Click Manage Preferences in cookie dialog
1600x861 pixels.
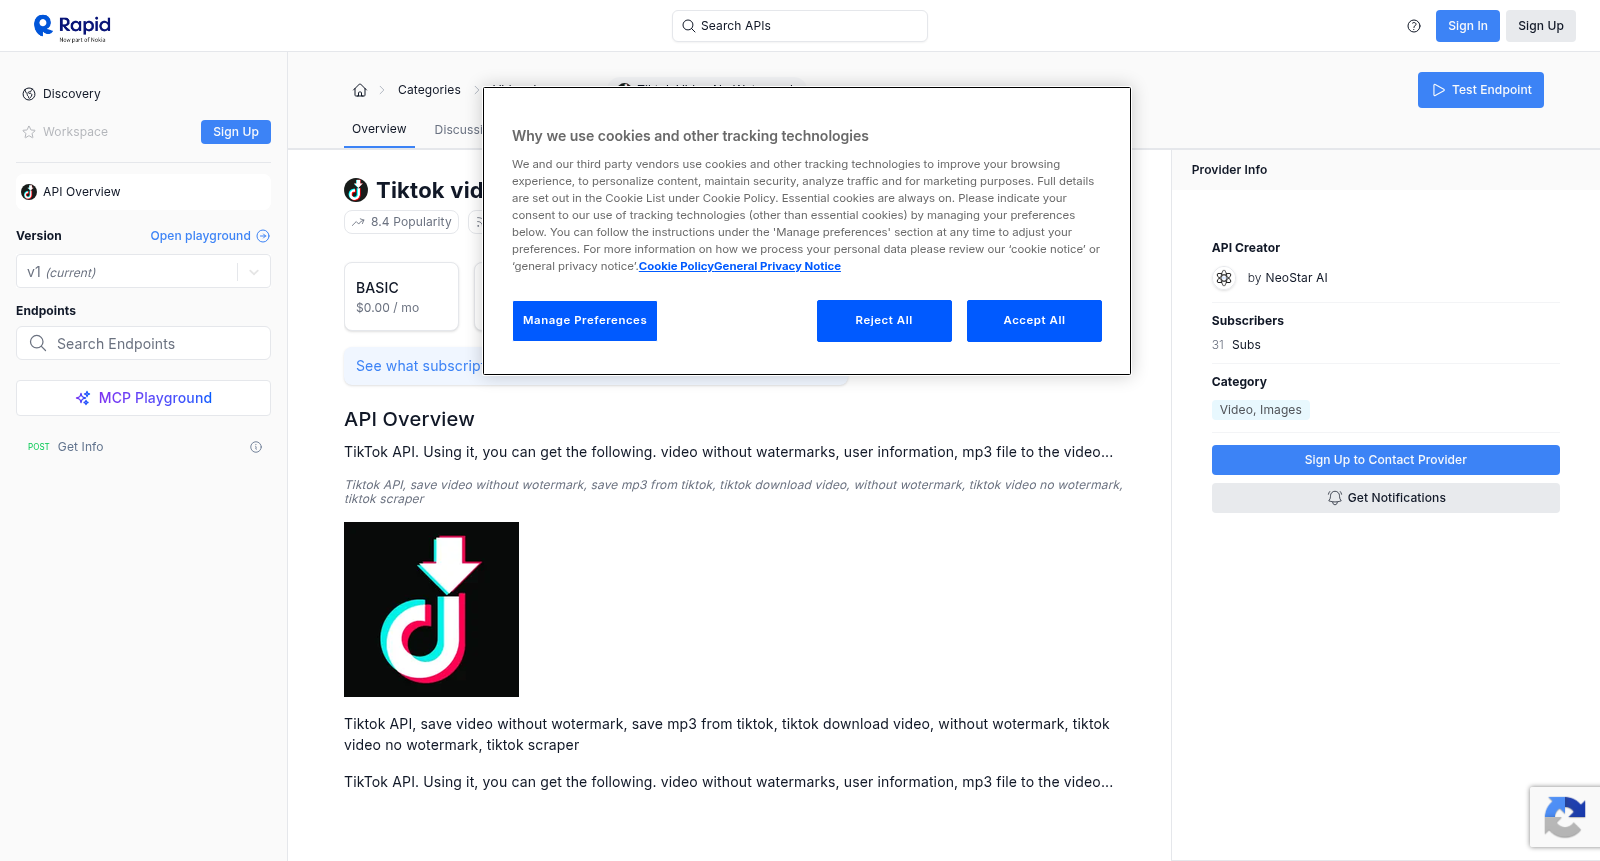[585, 321]
